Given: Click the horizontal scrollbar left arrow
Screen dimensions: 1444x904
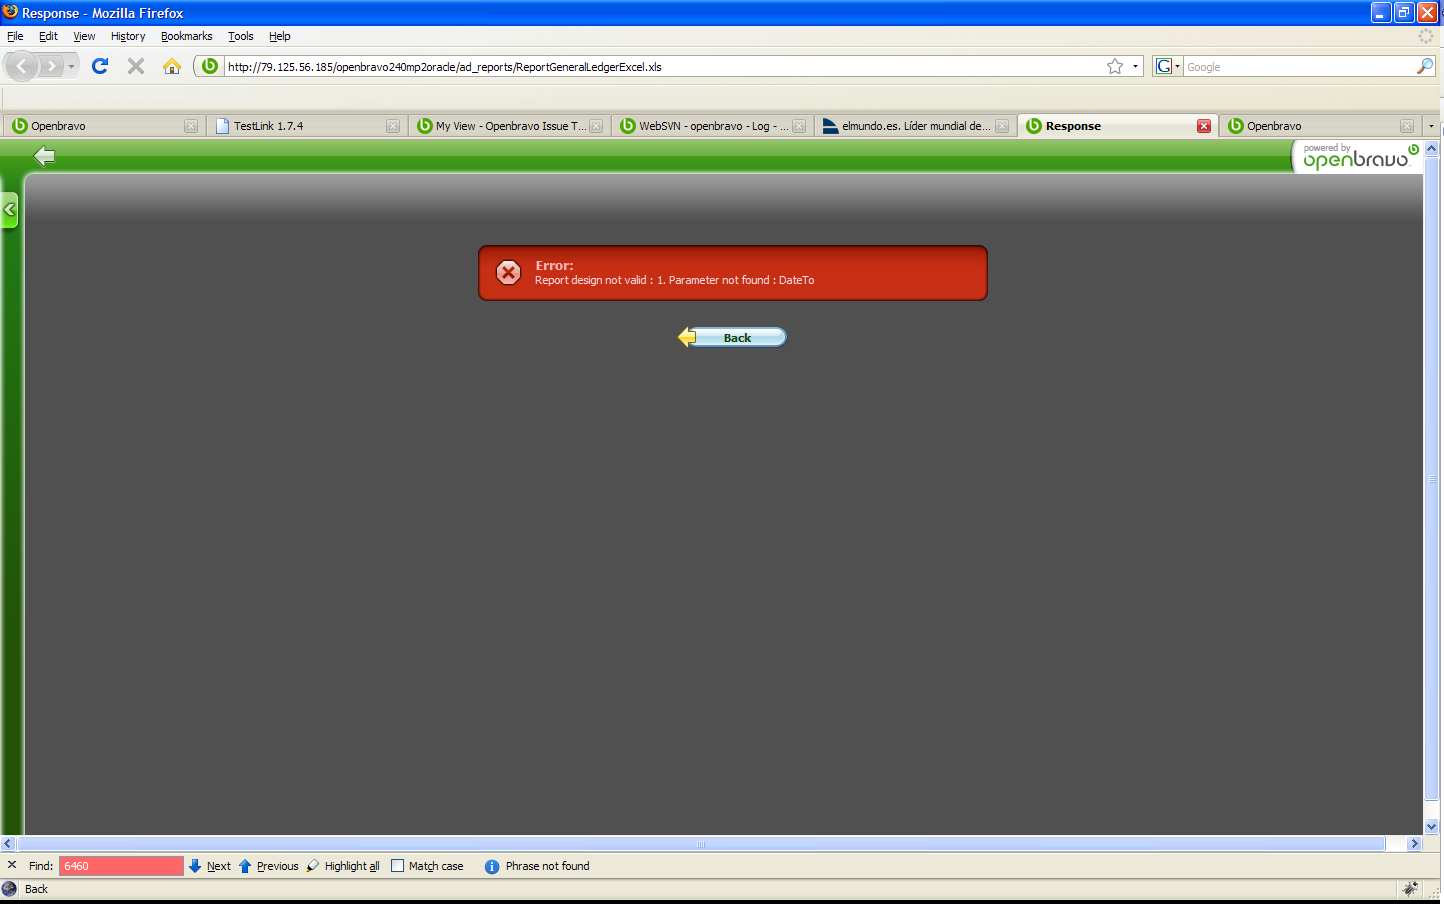Looking at the screenshot, I should (x=8, y=844).
